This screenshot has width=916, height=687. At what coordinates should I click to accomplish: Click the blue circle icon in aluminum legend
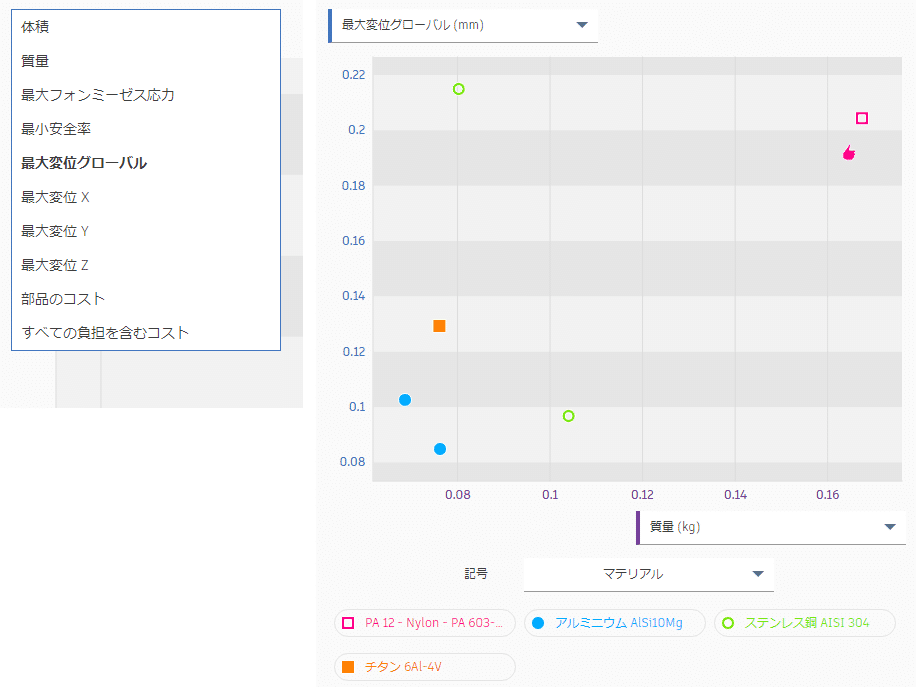[x=538, y=623]
